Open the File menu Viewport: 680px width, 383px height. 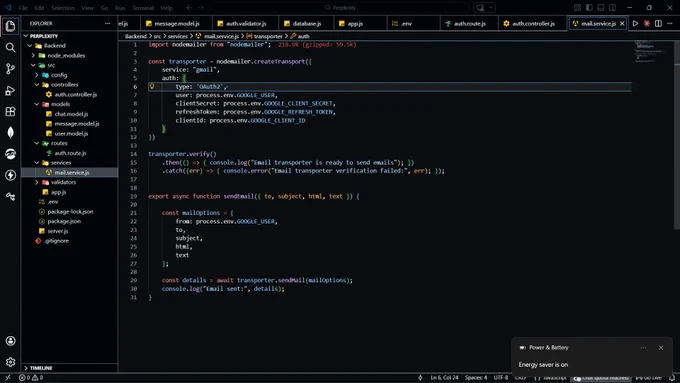[x=23, y=8]
